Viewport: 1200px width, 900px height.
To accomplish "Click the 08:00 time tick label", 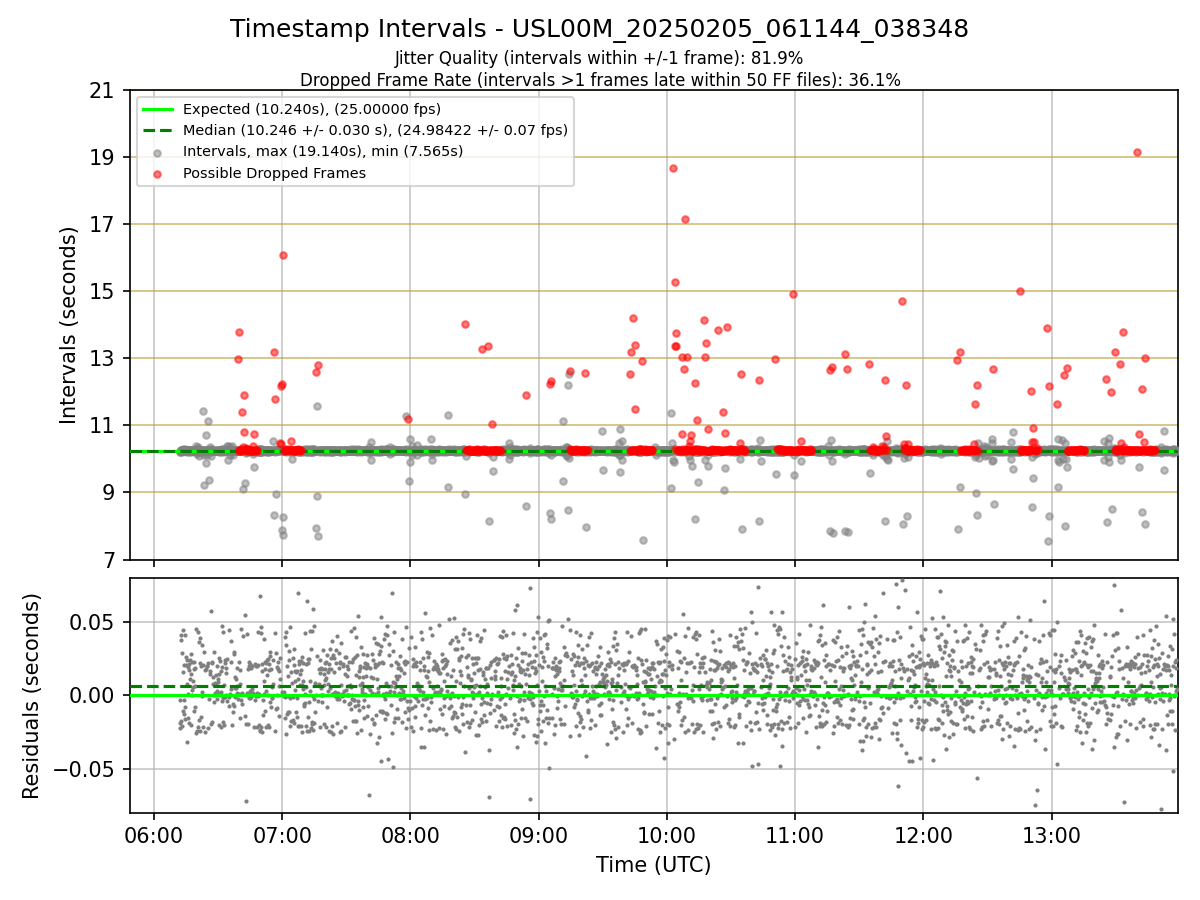I will pyautogui.click(x=410, y=834).
